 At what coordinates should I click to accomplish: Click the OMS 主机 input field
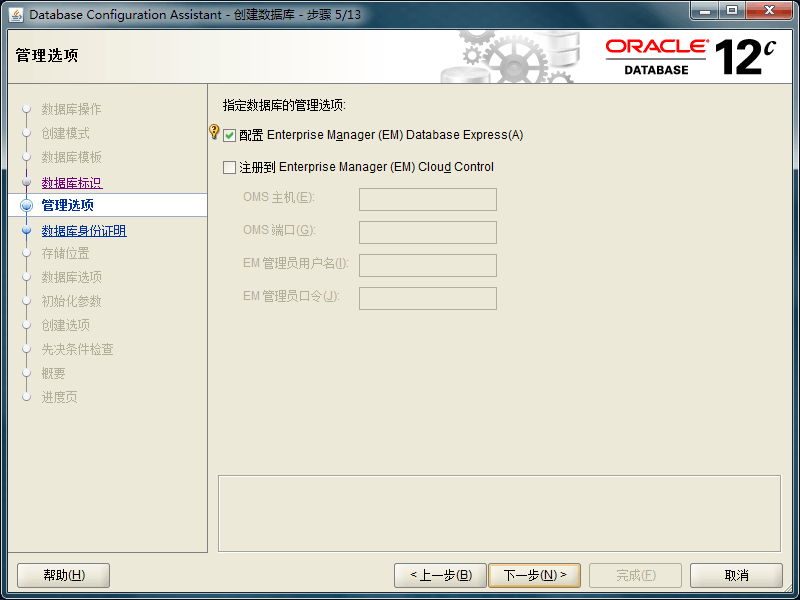click(x=427, y=200)
